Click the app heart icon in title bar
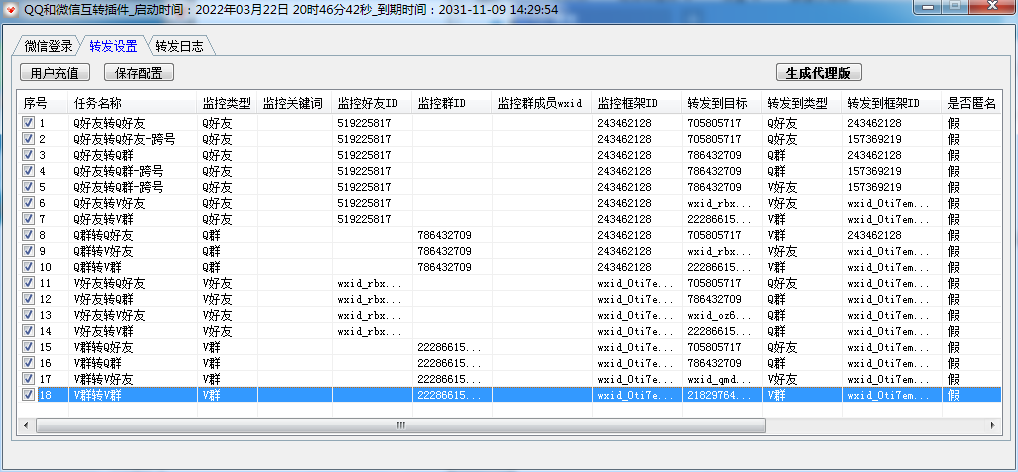This screenshot has width=1018, height=472. click(x=12, y=9)
